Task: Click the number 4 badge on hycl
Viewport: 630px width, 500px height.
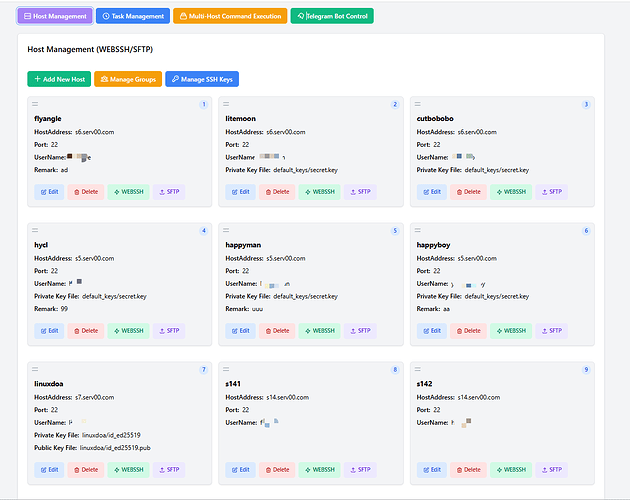Action: [x=204, y=231]
